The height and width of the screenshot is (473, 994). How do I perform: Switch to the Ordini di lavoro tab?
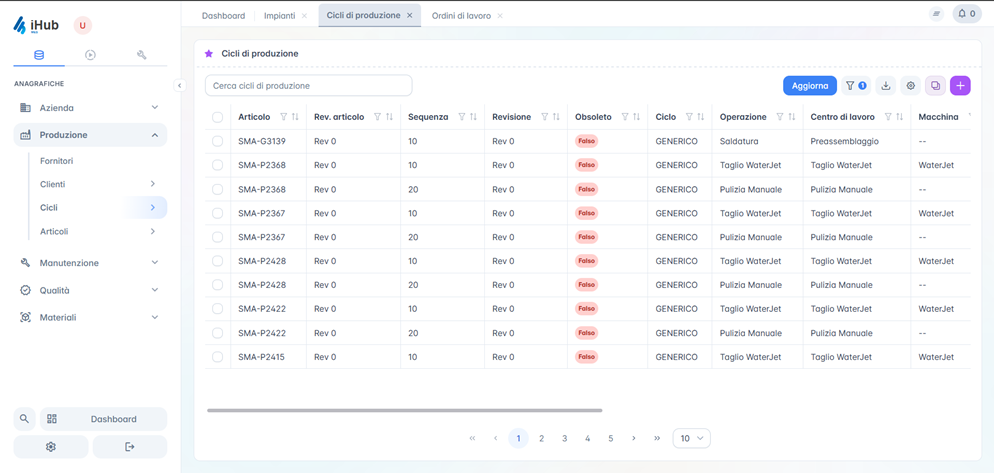click(x=461, y=16)
